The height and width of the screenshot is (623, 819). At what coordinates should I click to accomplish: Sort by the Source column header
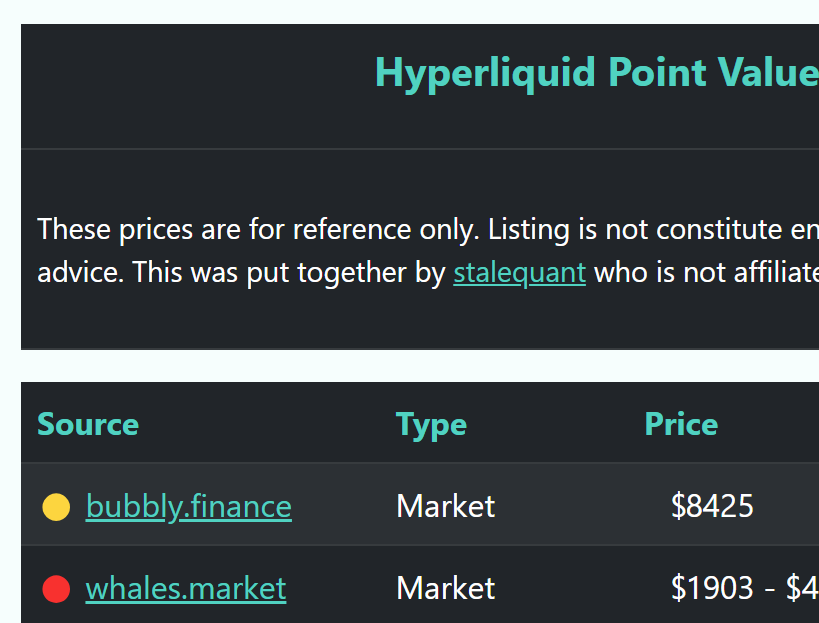pyautogui.click(x=88, y=424)
